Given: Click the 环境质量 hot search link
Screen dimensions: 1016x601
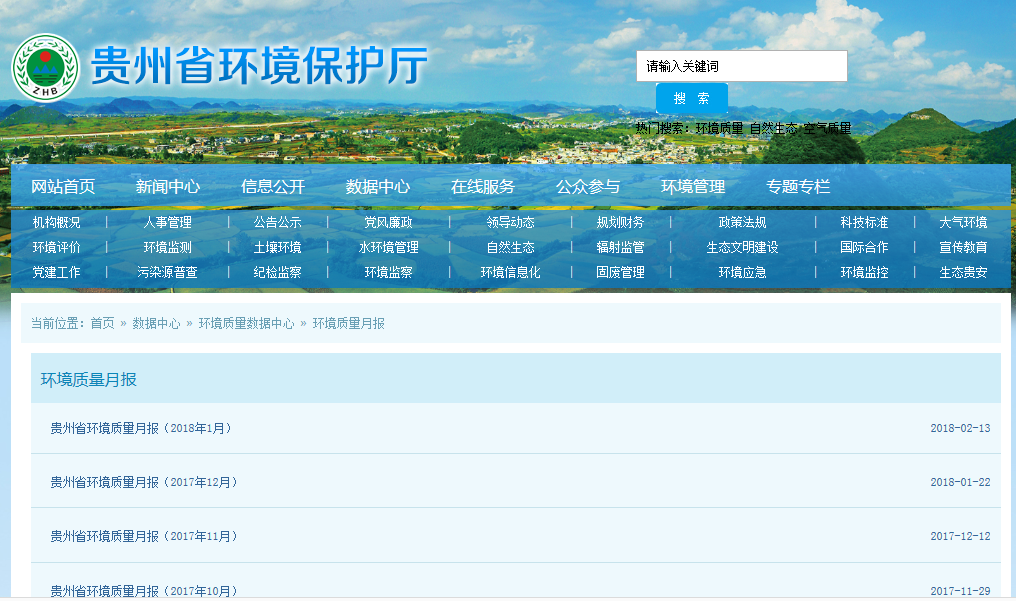Looking at the screenshot, I should tap(720, 128).
